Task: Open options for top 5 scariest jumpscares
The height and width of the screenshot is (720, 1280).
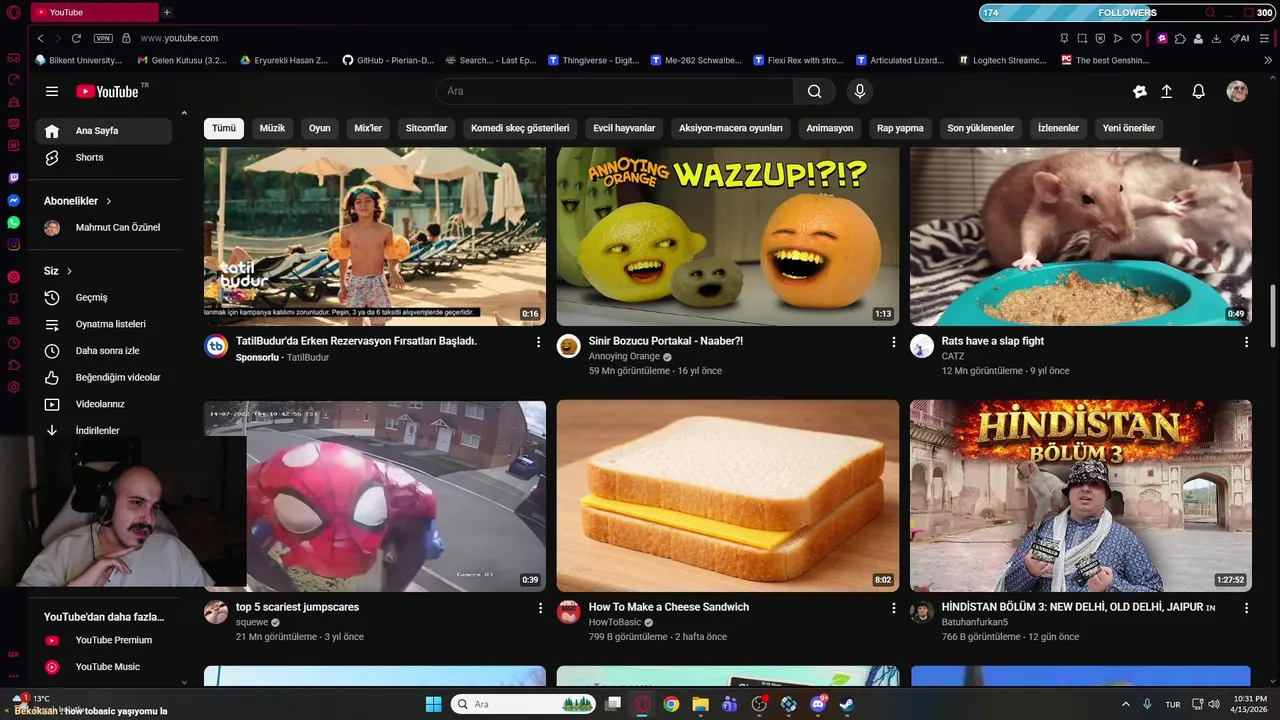Action: click(x=540, y=608)
